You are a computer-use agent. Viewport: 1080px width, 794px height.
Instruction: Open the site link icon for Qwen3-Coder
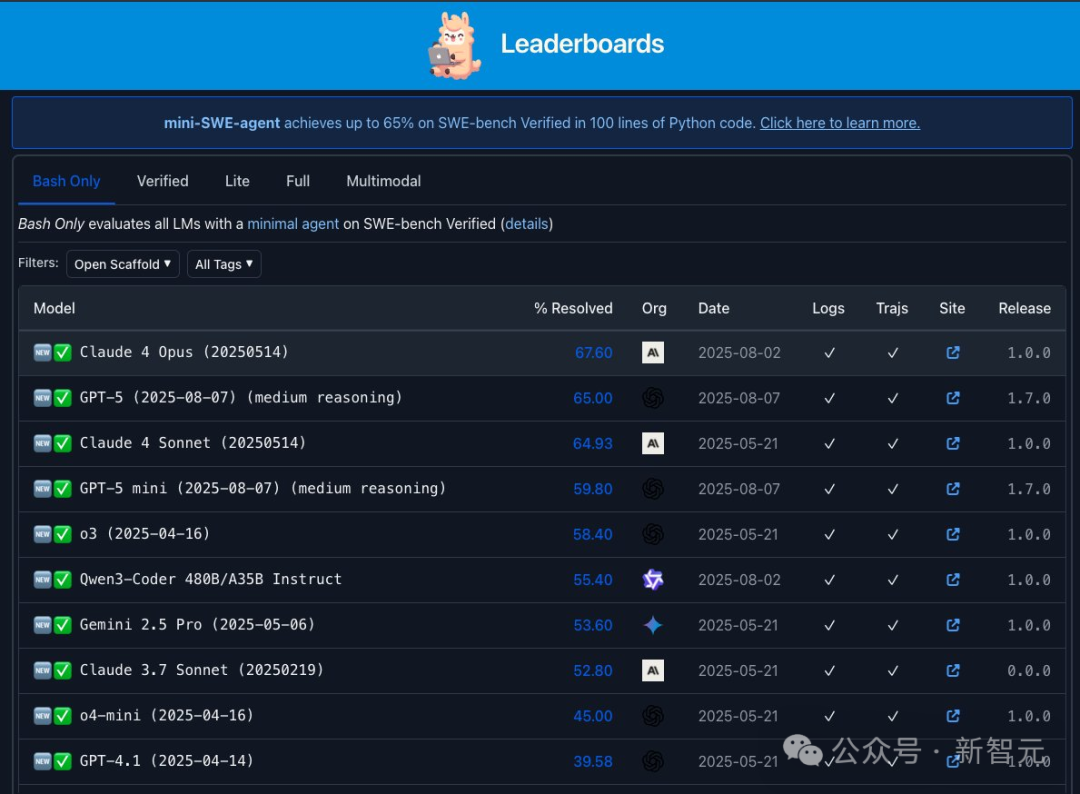(953, 580)
